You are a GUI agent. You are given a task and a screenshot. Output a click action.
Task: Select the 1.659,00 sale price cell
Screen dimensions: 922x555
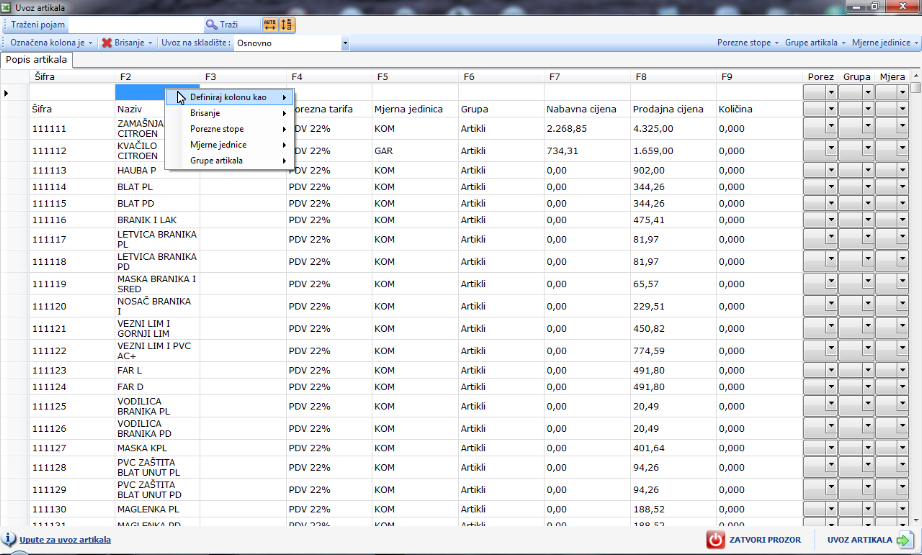point(673,151)
